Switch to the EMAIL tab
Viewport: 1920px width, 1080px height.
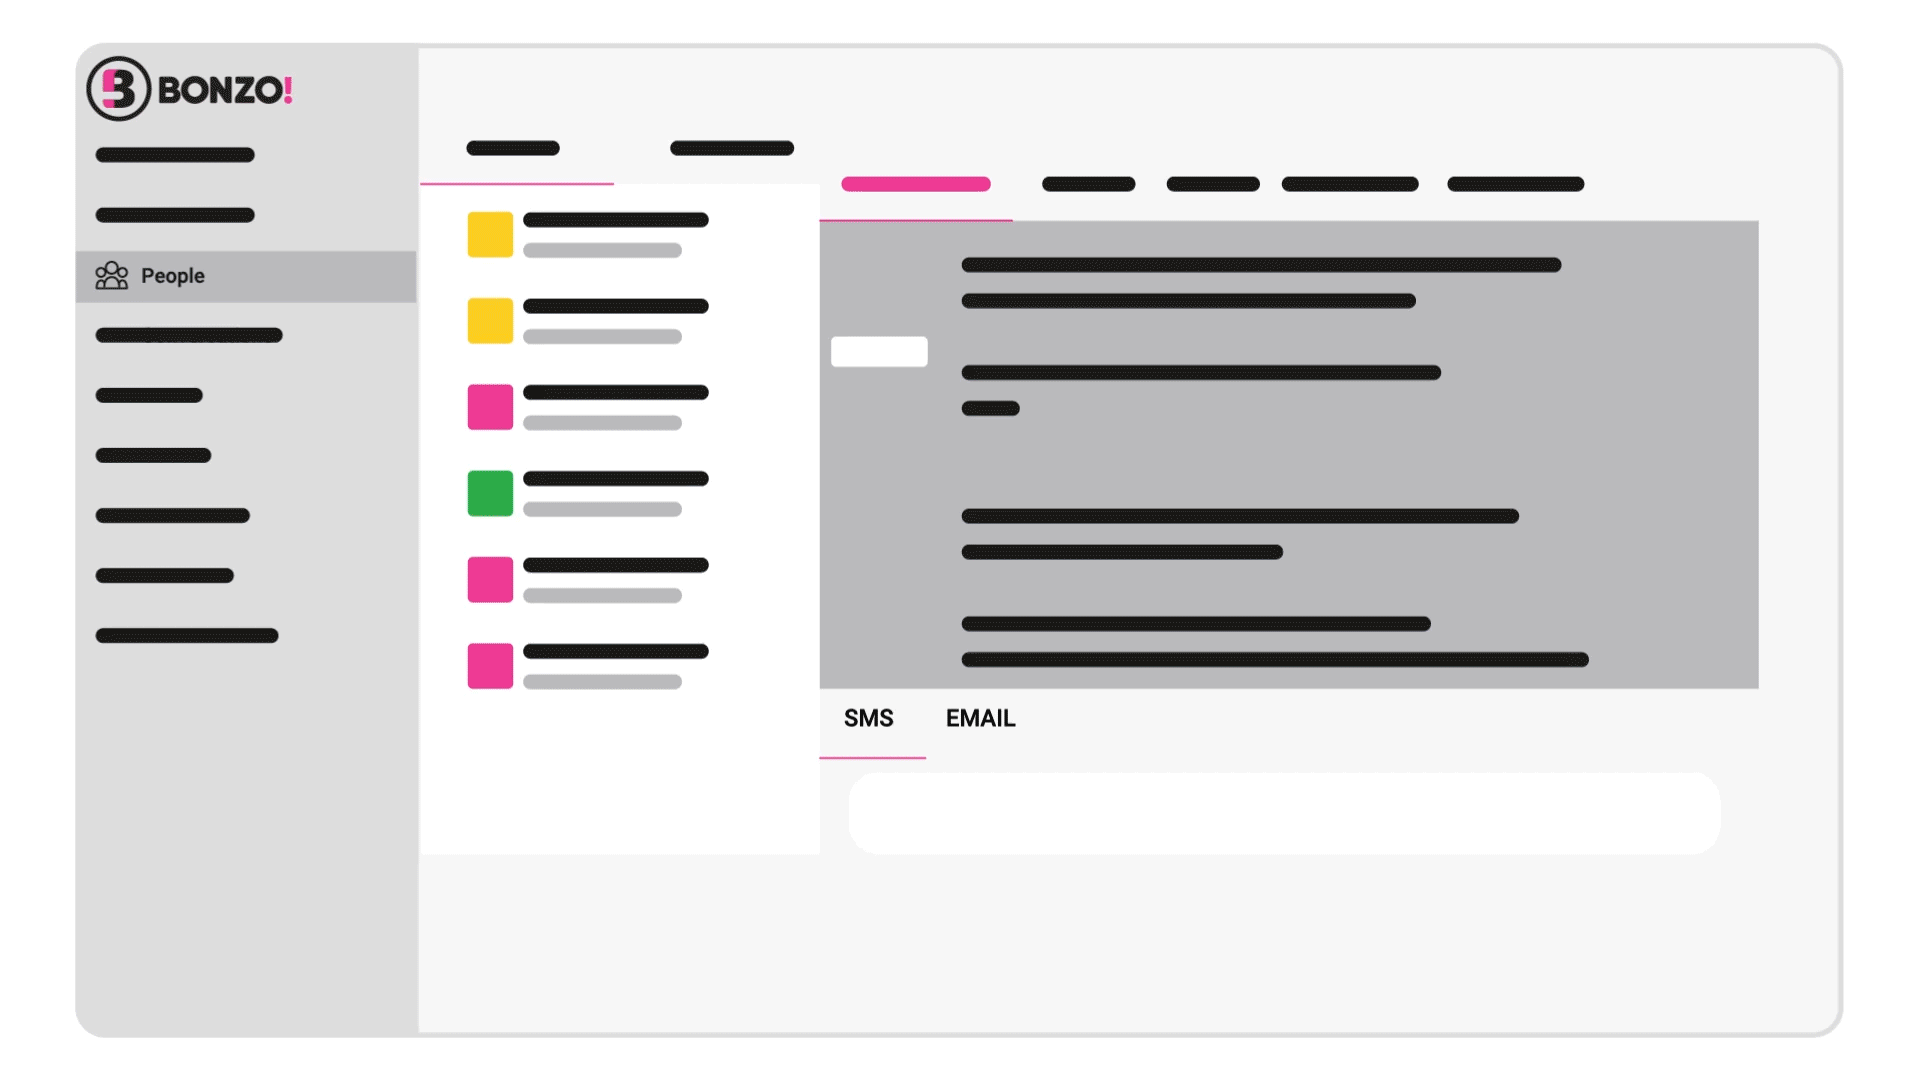point(980,717)
